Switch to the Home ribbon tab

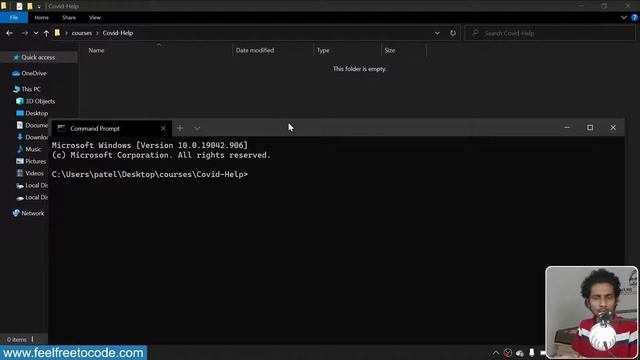(x=41, y=18)
